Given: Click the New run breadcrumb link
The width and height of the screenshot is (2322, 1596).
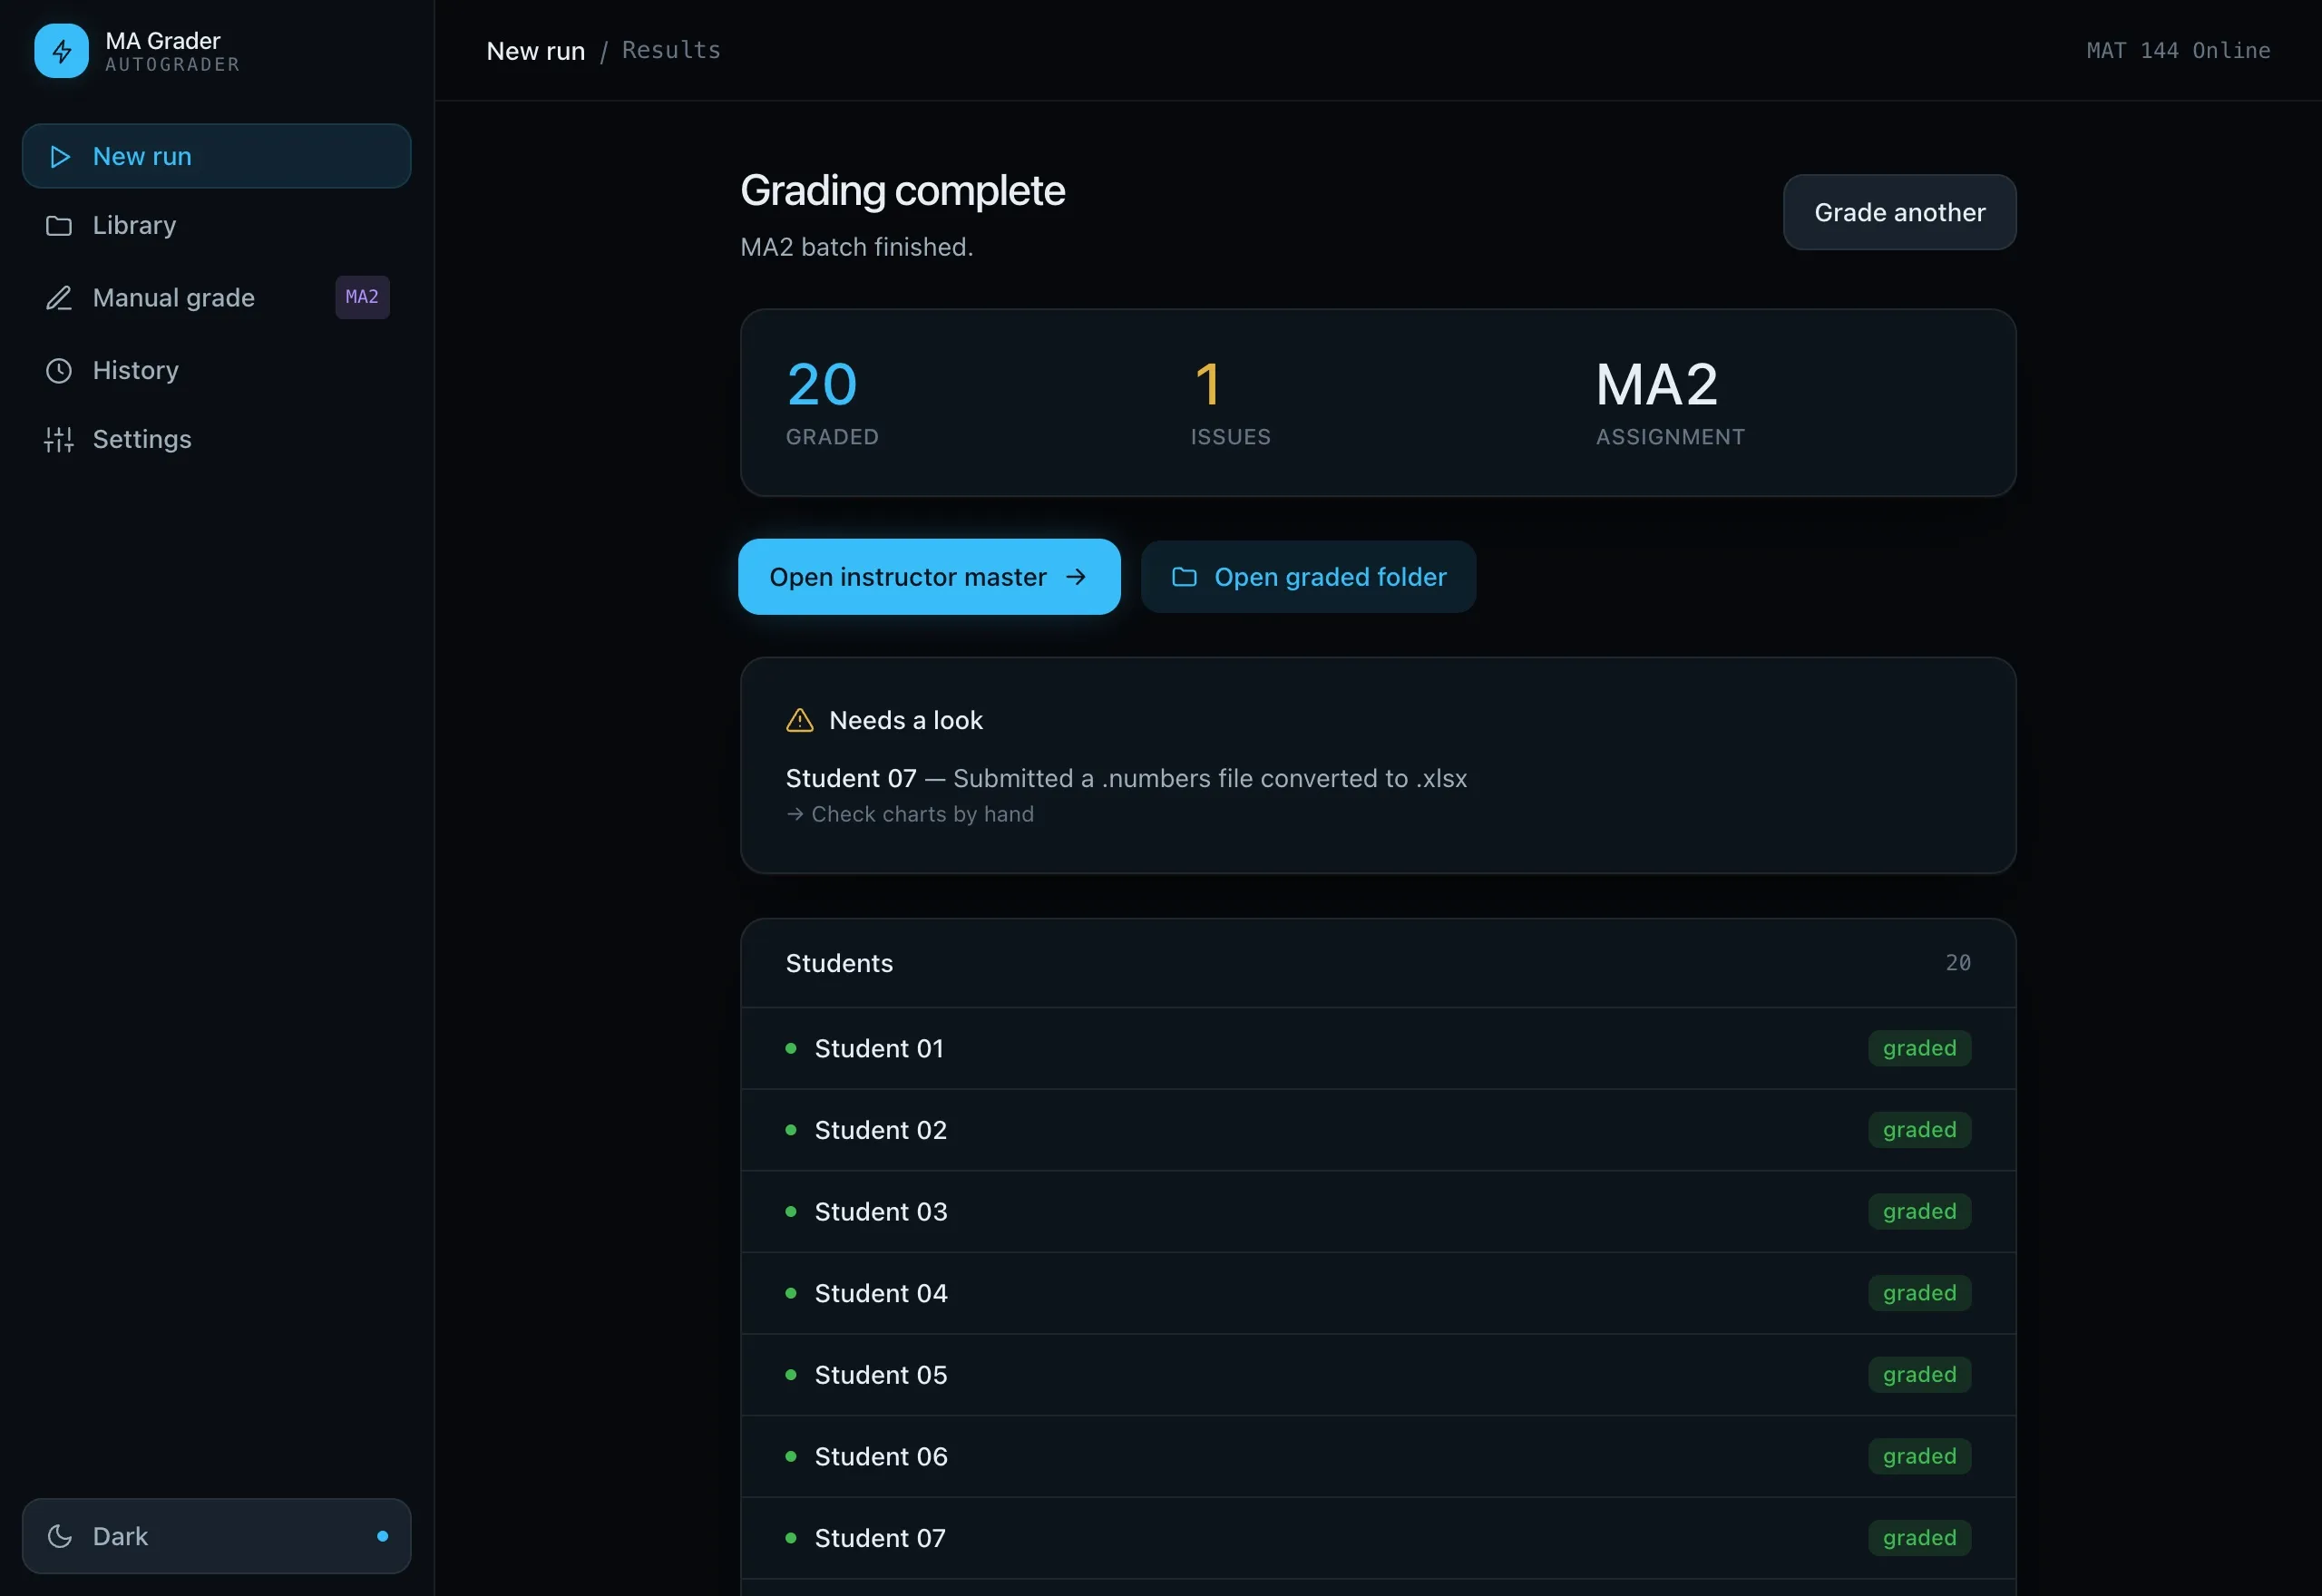Looking at the screenshot, I should pyautogui.click(x=535, y=51).
